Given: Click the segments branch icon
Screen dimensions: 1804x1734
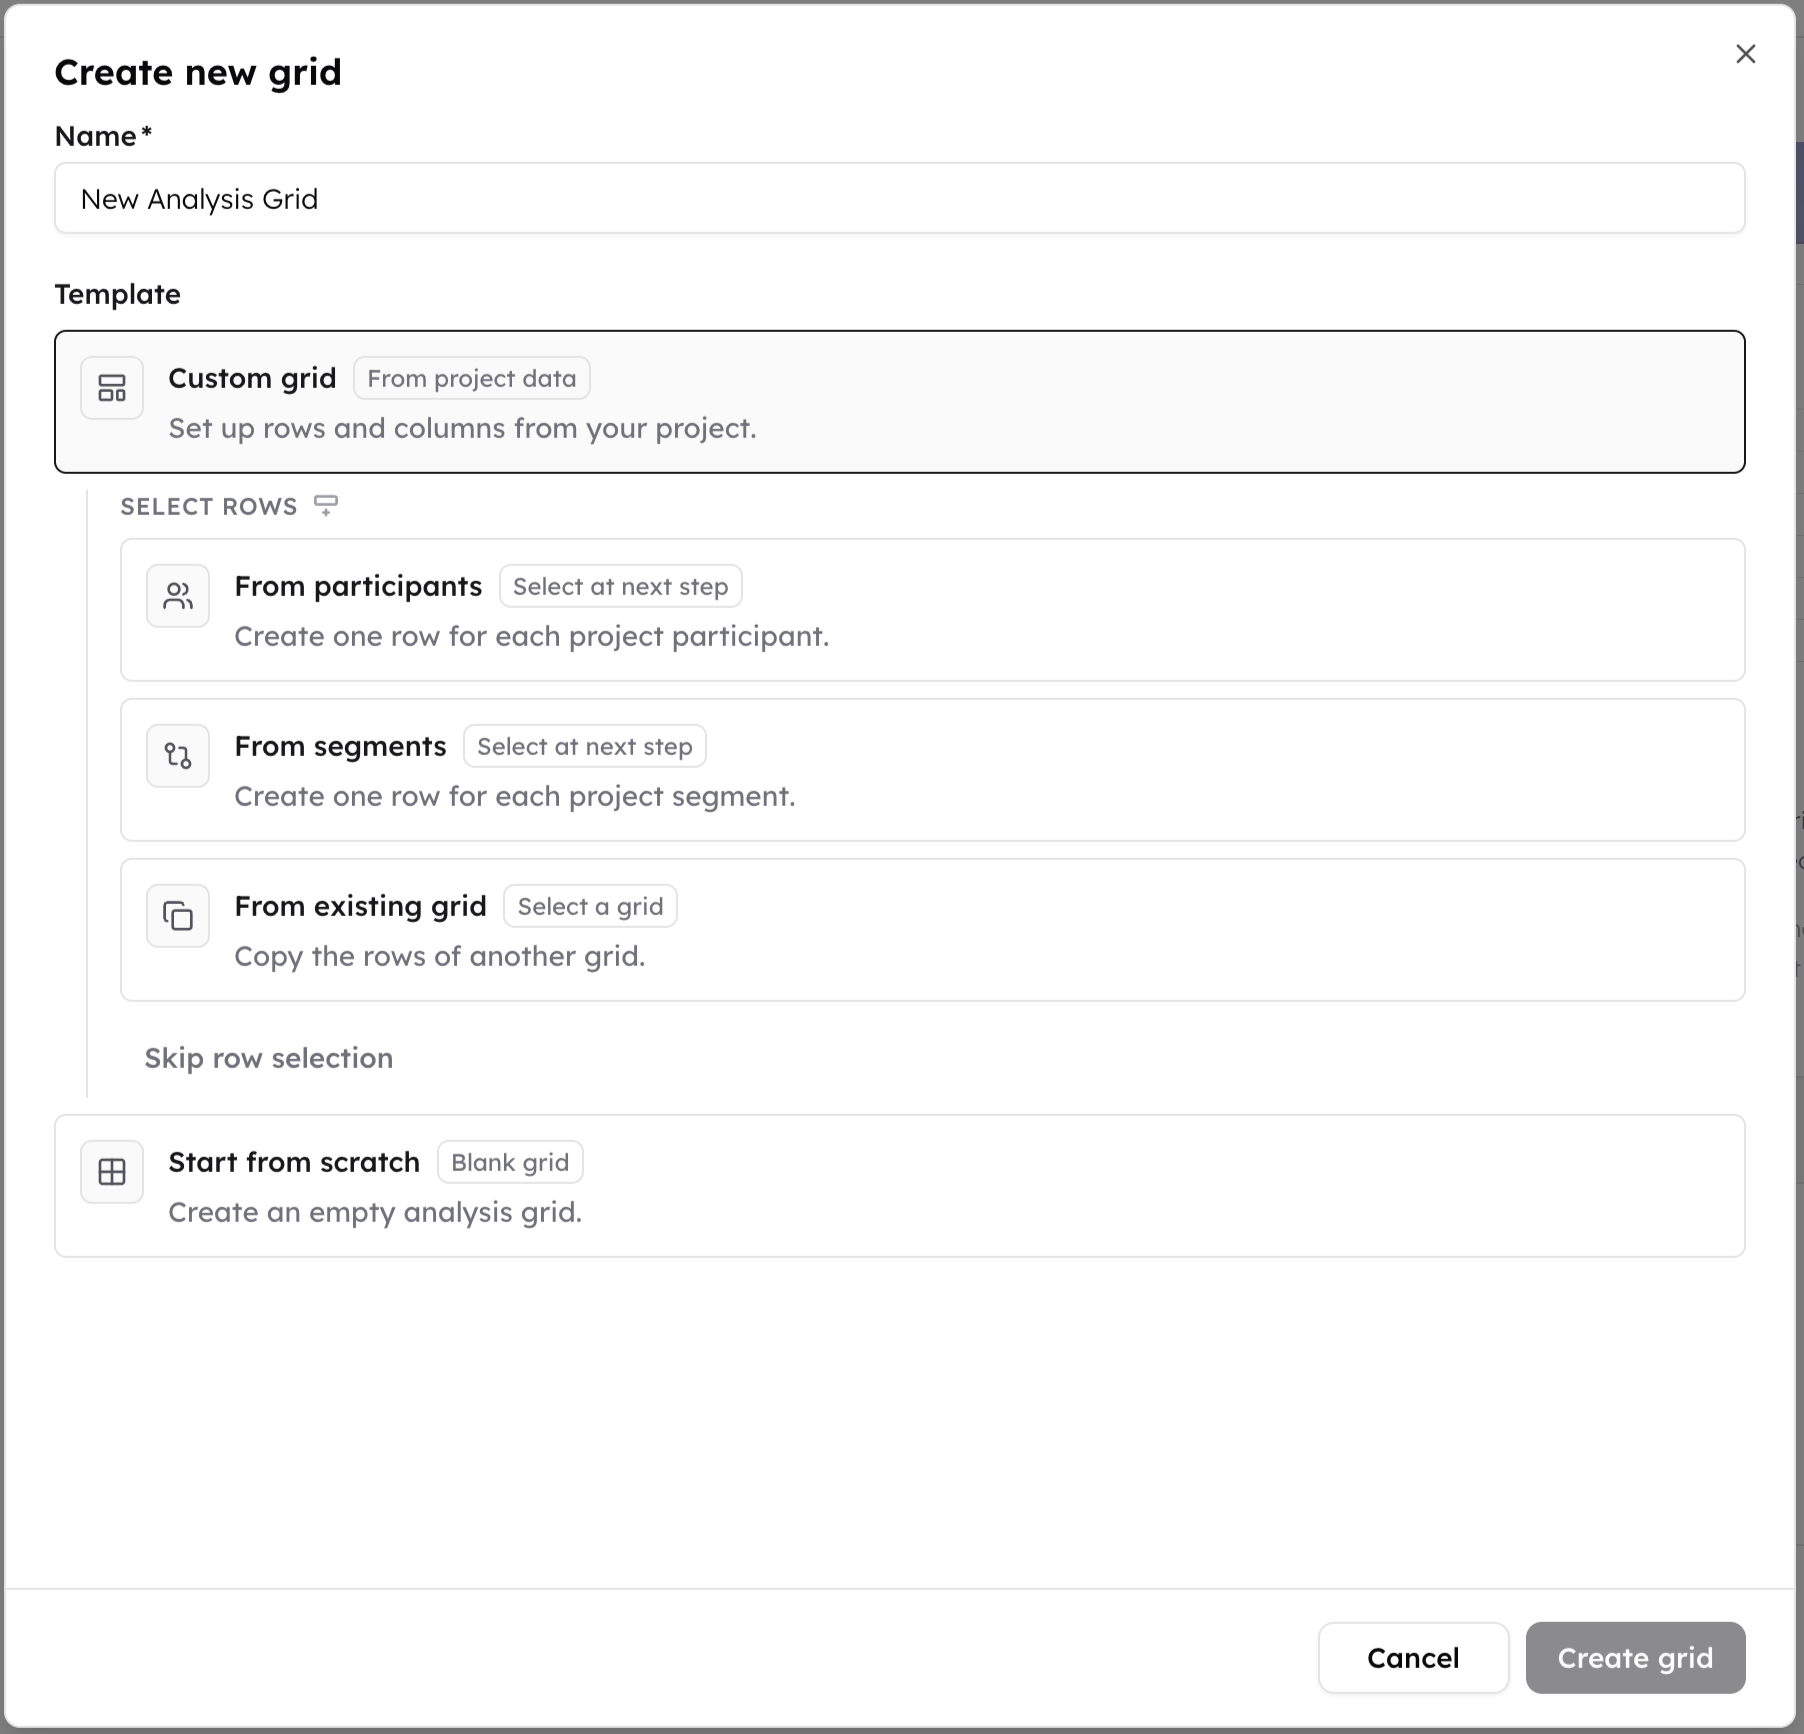Looking at the screenshot, I should click(178, 756).
